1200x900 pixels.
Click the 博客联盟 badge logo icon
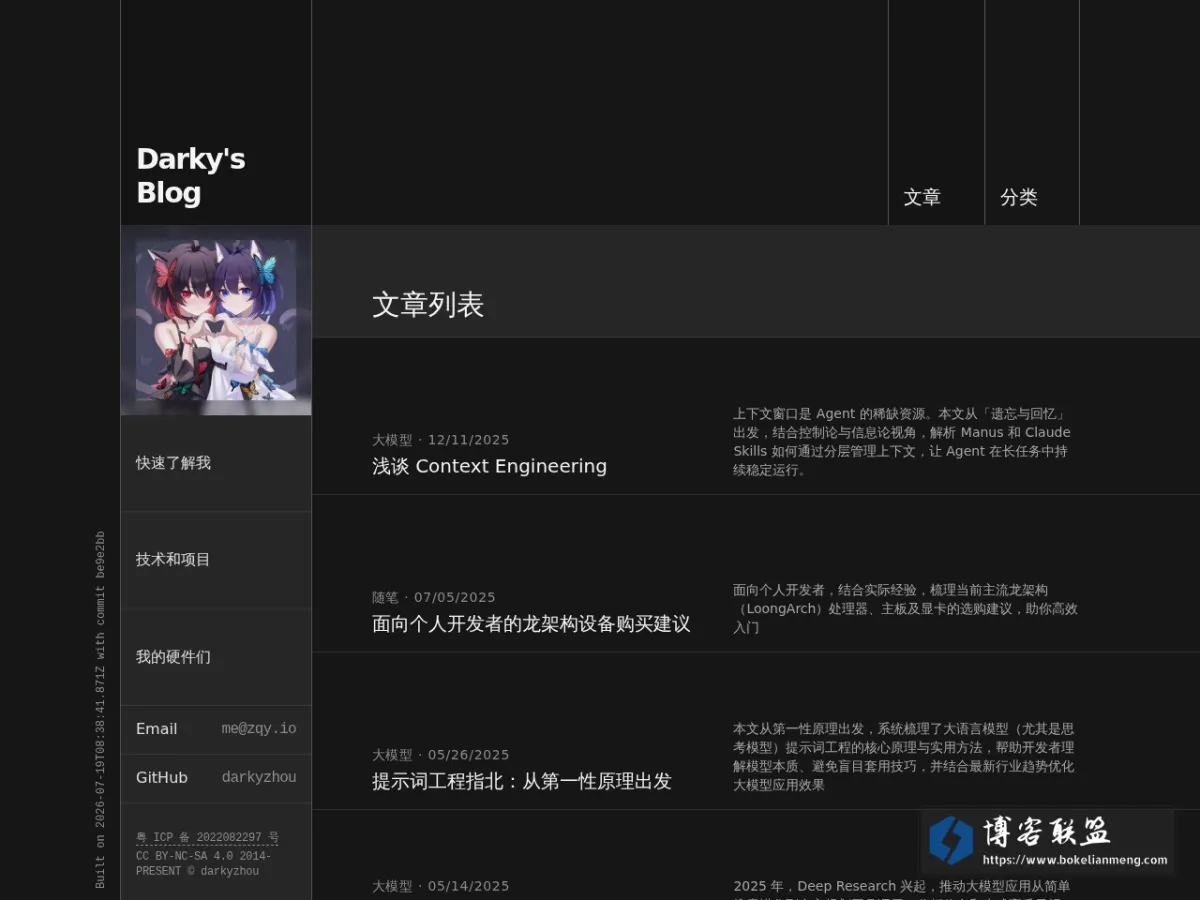[951, 840]
